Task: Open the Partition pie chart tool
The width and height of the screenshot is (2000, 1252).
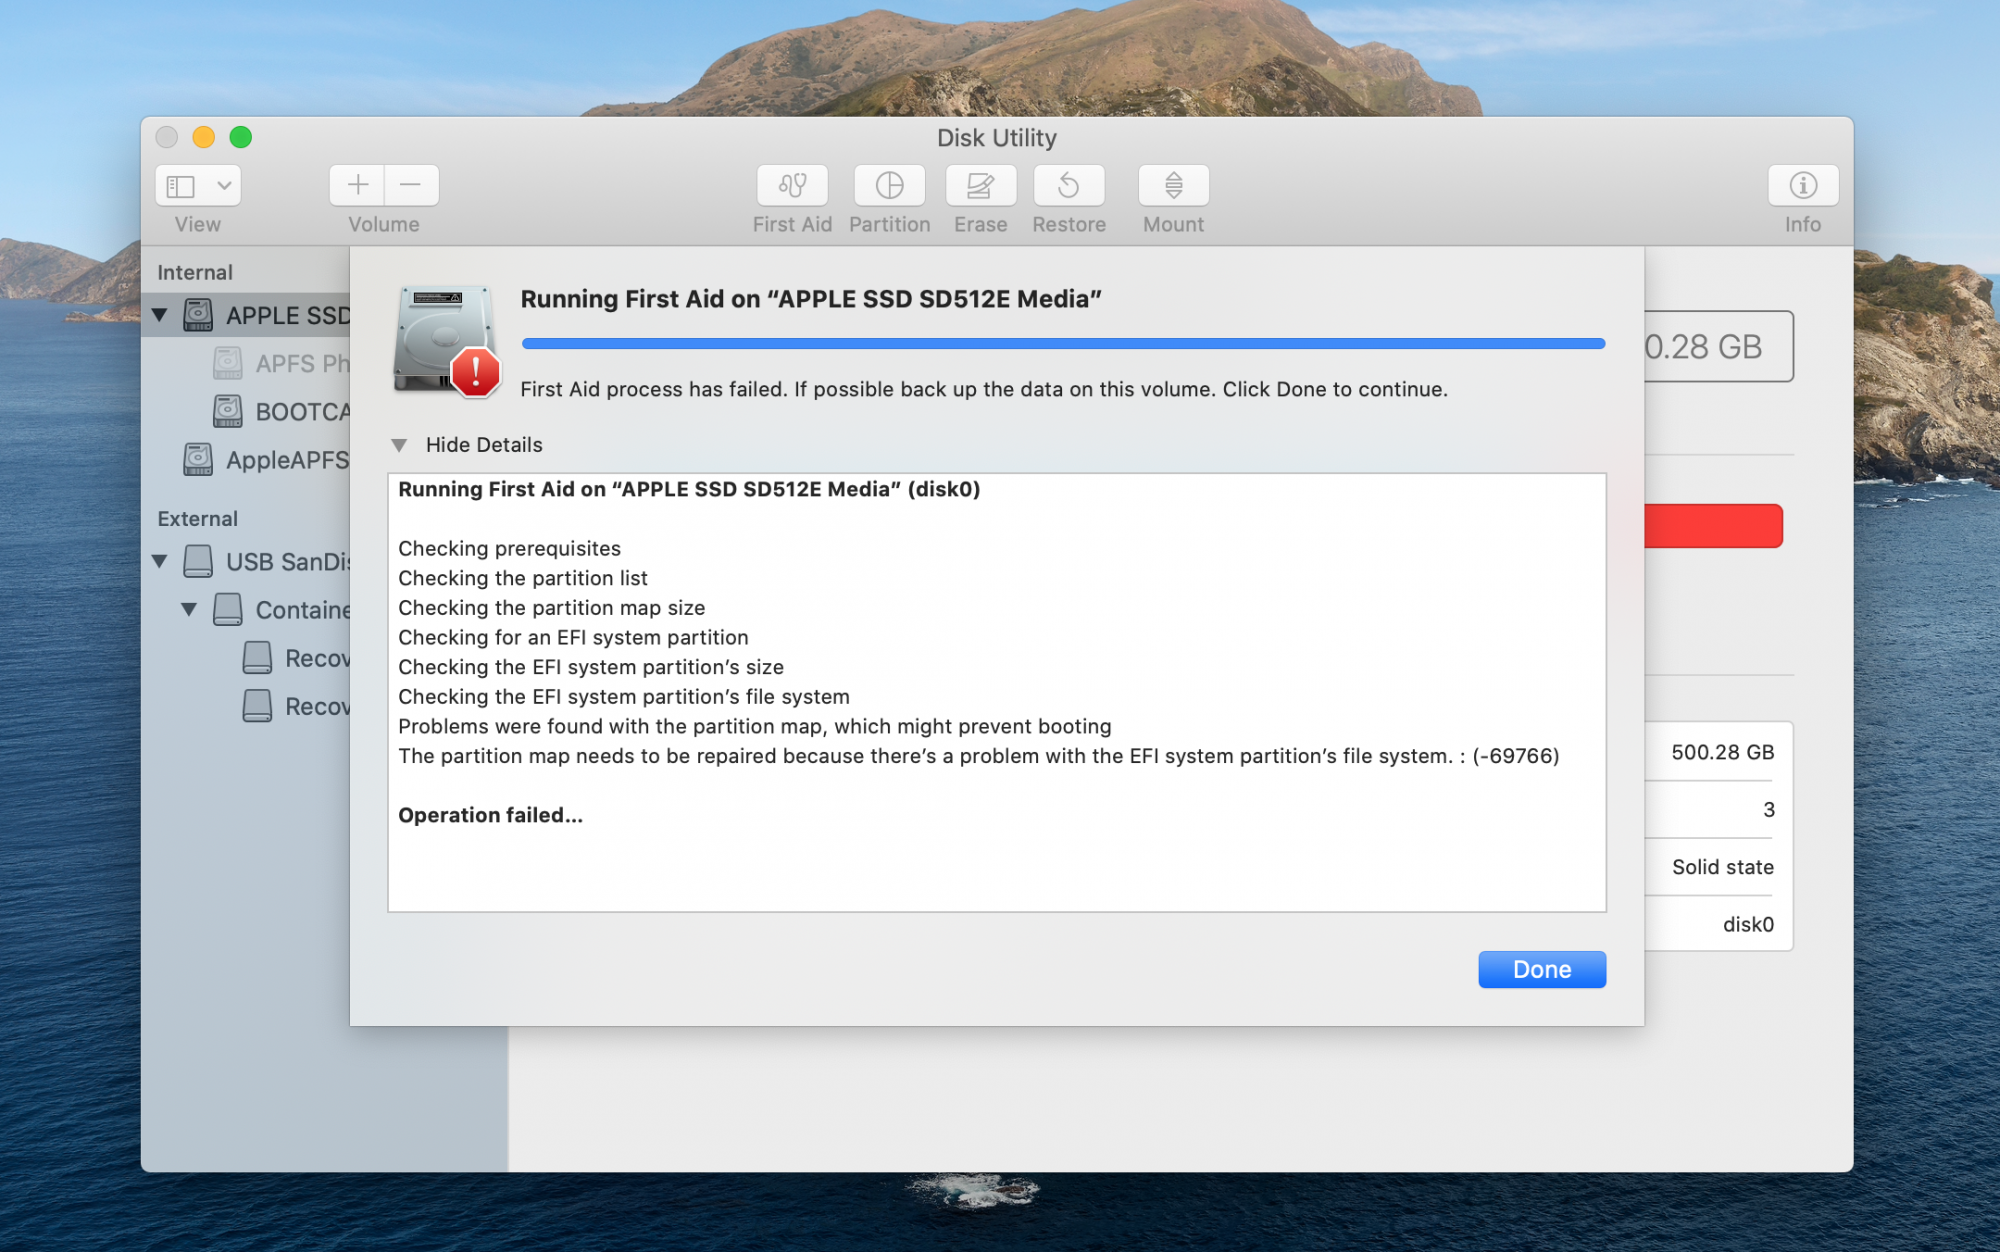Action: pos(889,185)
